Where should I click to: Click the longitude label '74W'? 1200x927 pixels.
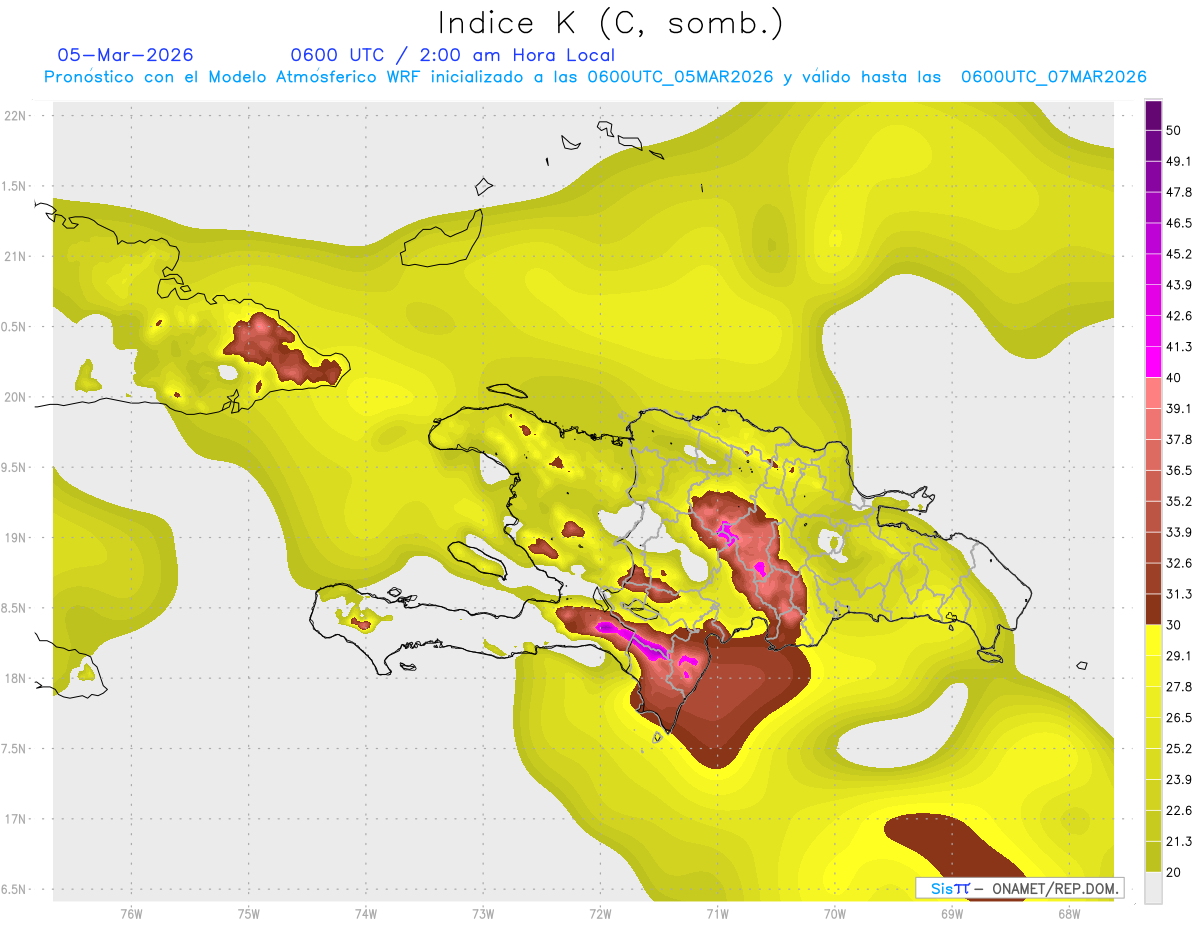(365, 914)
